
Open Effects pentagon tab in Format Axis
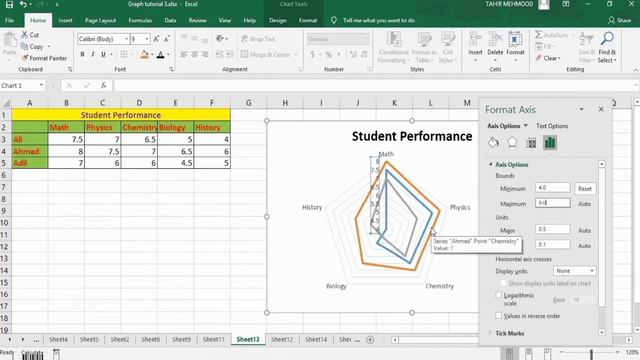coord(512,142)
